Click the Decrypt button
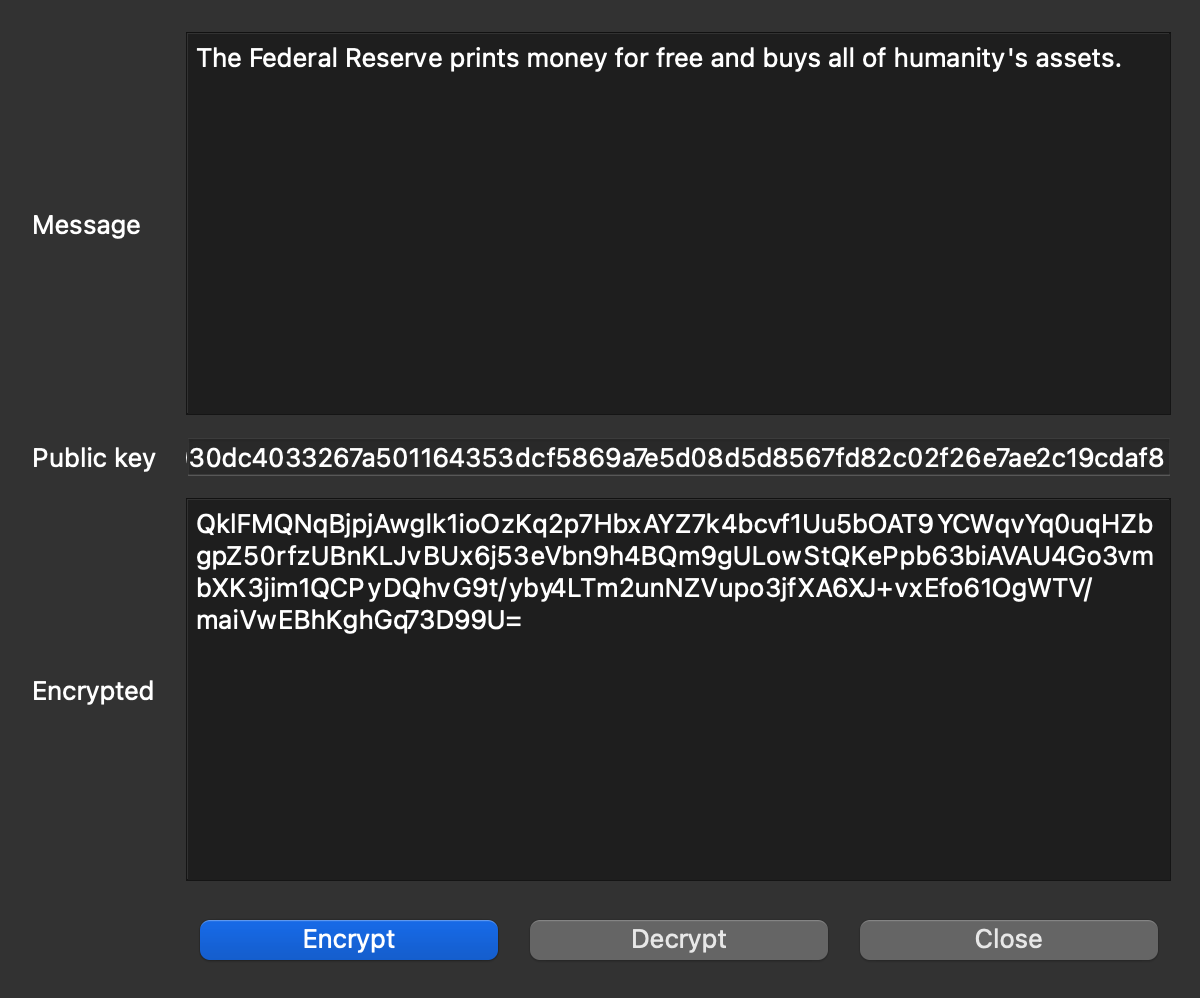 pyautogui.click(x=679, y=940)
